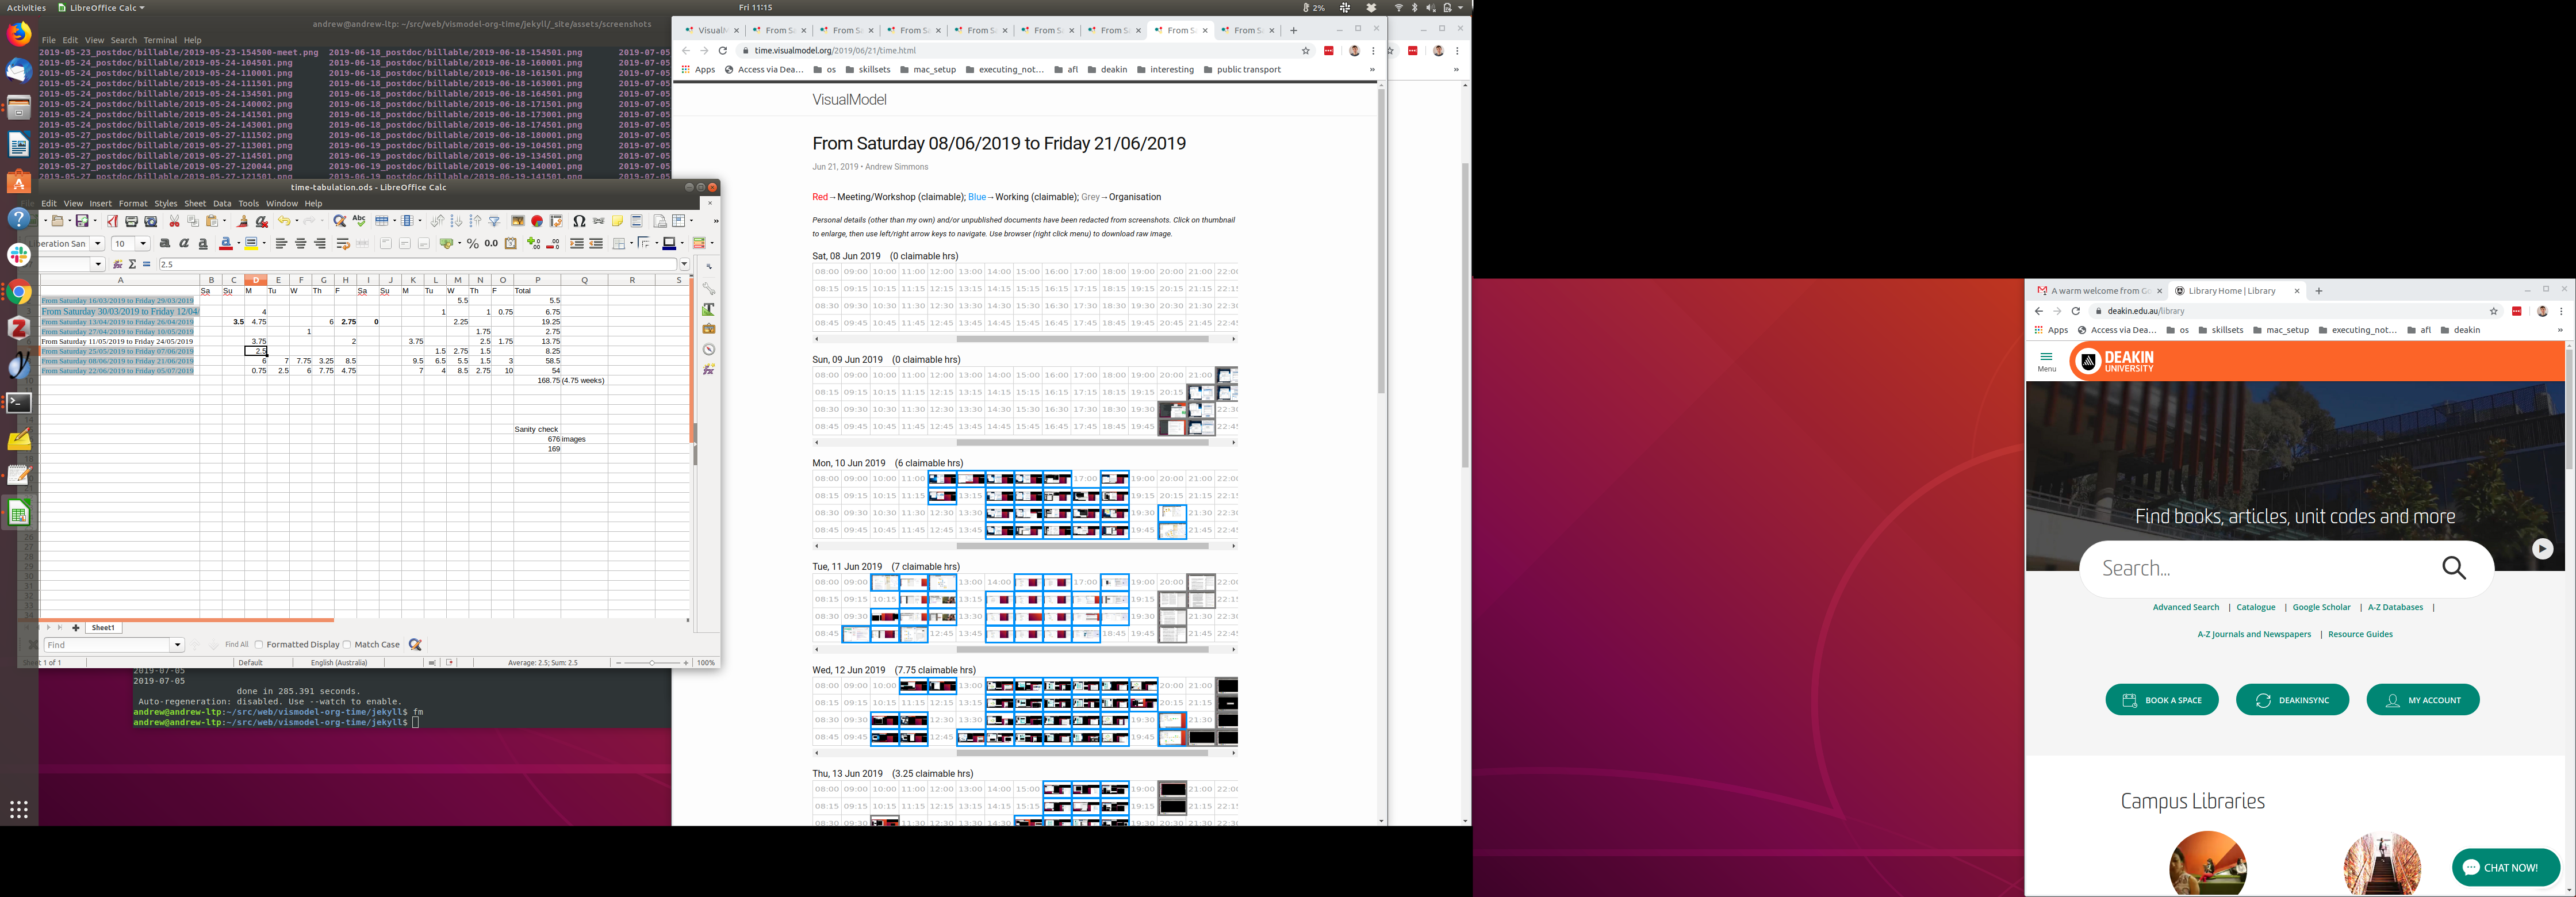Click the Insert Chart icon in Calc toolbar
2576x897 pixels.
tap(537, 221)
